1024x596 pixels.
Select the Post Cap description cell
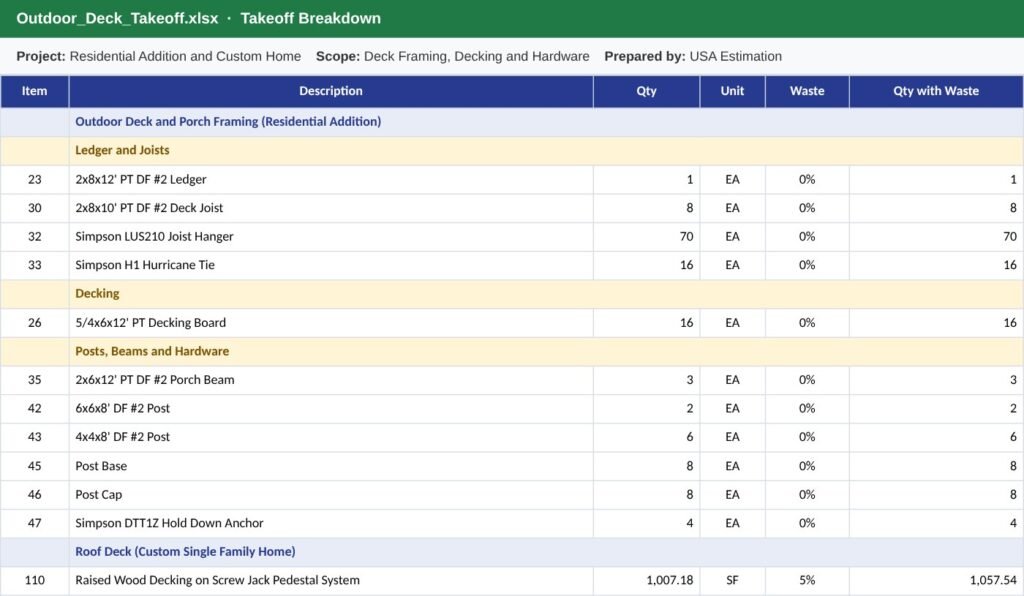pos(331,495)
